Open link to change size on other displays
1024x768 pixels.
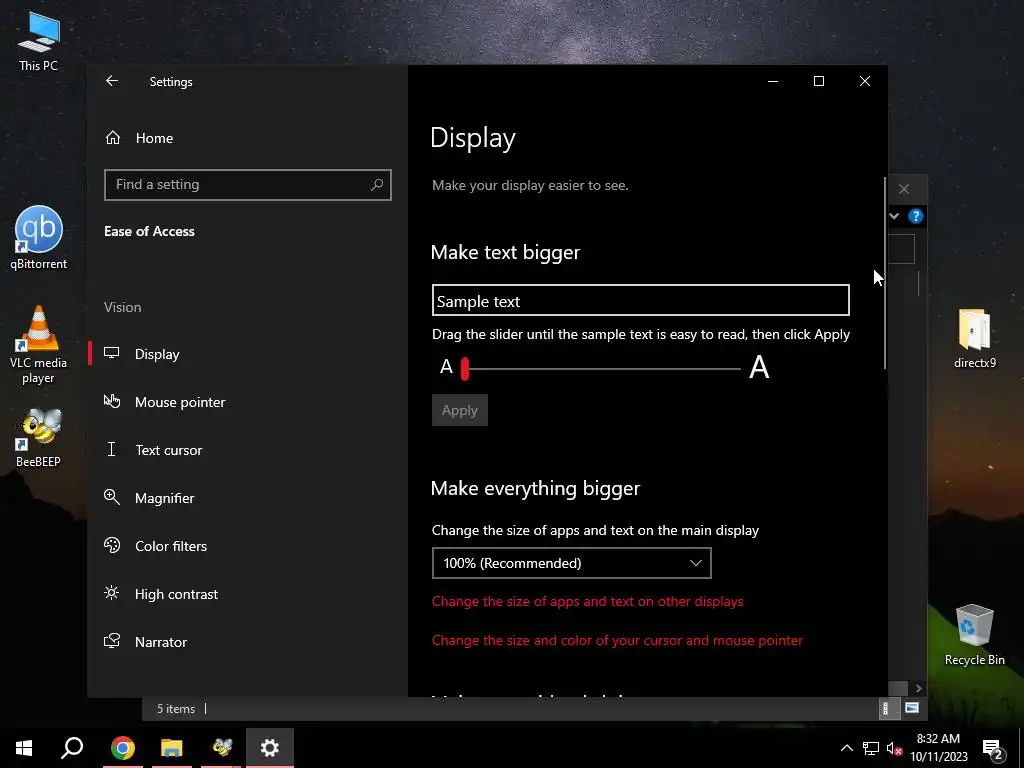[587, 601]
